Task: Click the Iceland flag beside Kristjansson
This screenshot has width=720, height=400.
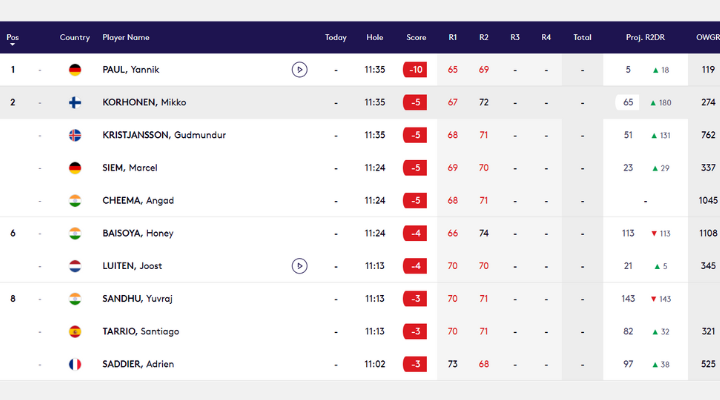Action: pyautogui.click(x=75, y=135)
